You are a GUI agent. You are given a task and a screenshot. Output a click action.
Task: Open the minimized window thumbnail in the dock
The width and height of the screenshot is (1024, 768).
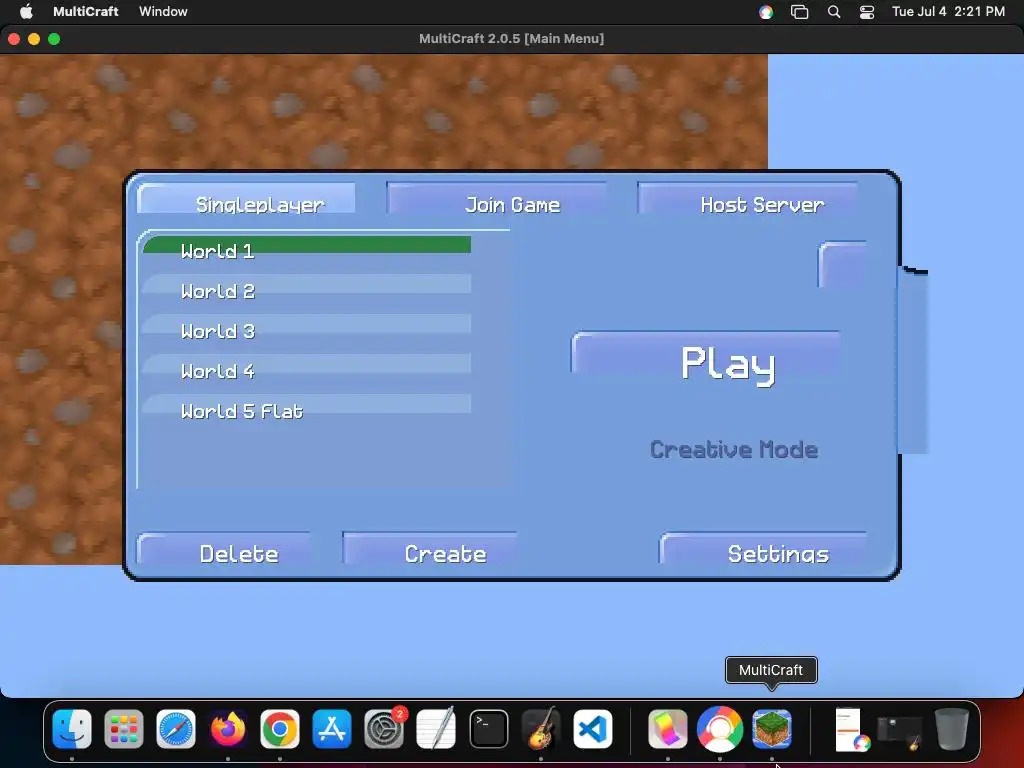pyautogui.click(x=901, y=732)
